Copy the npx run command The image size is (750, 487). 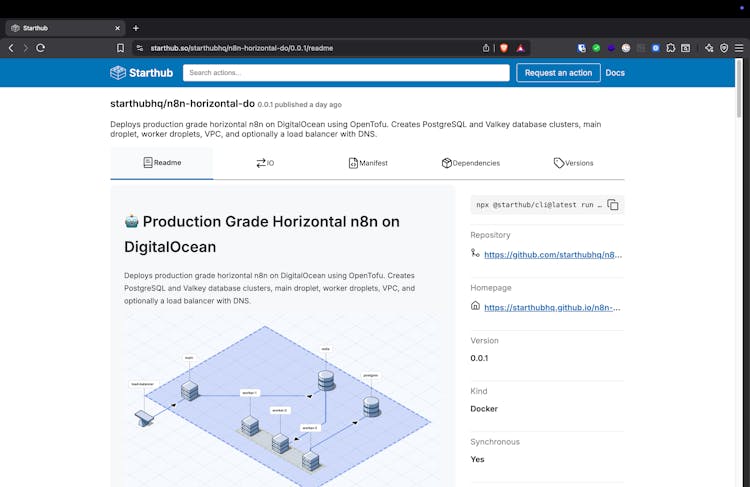point(613,205)
